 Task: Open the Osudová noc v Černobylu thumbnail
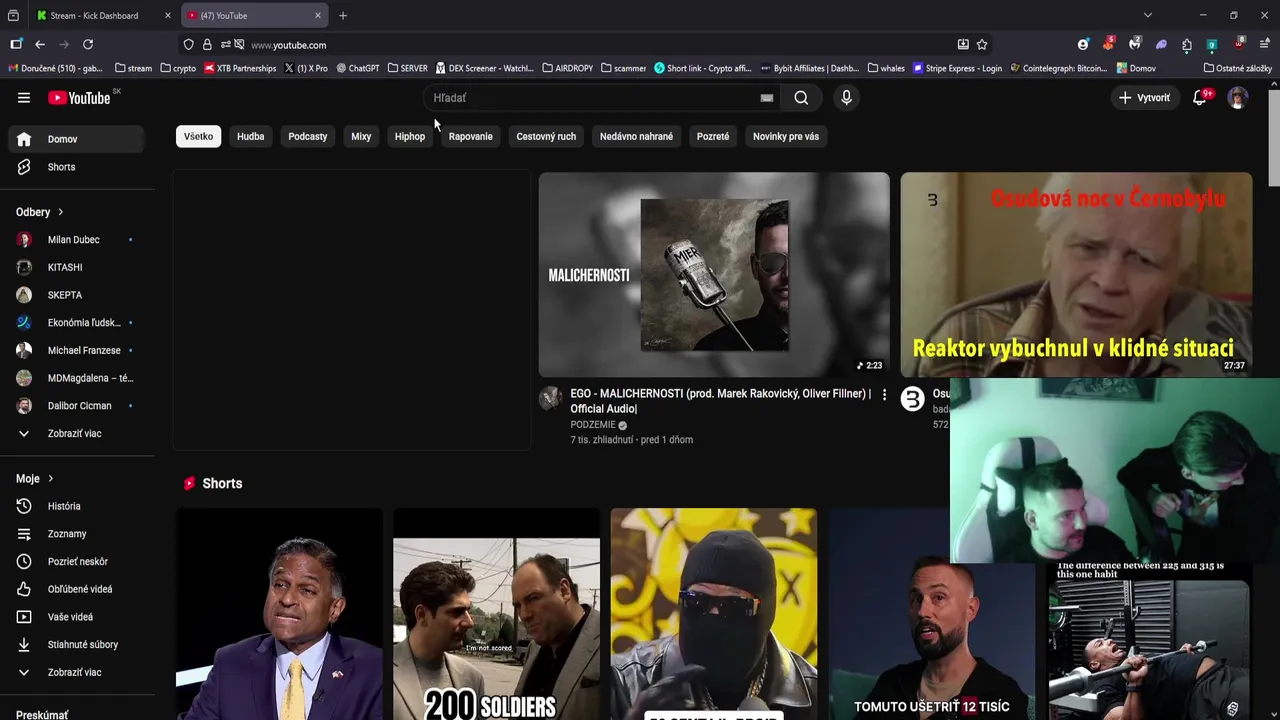tap(1076, 274)
